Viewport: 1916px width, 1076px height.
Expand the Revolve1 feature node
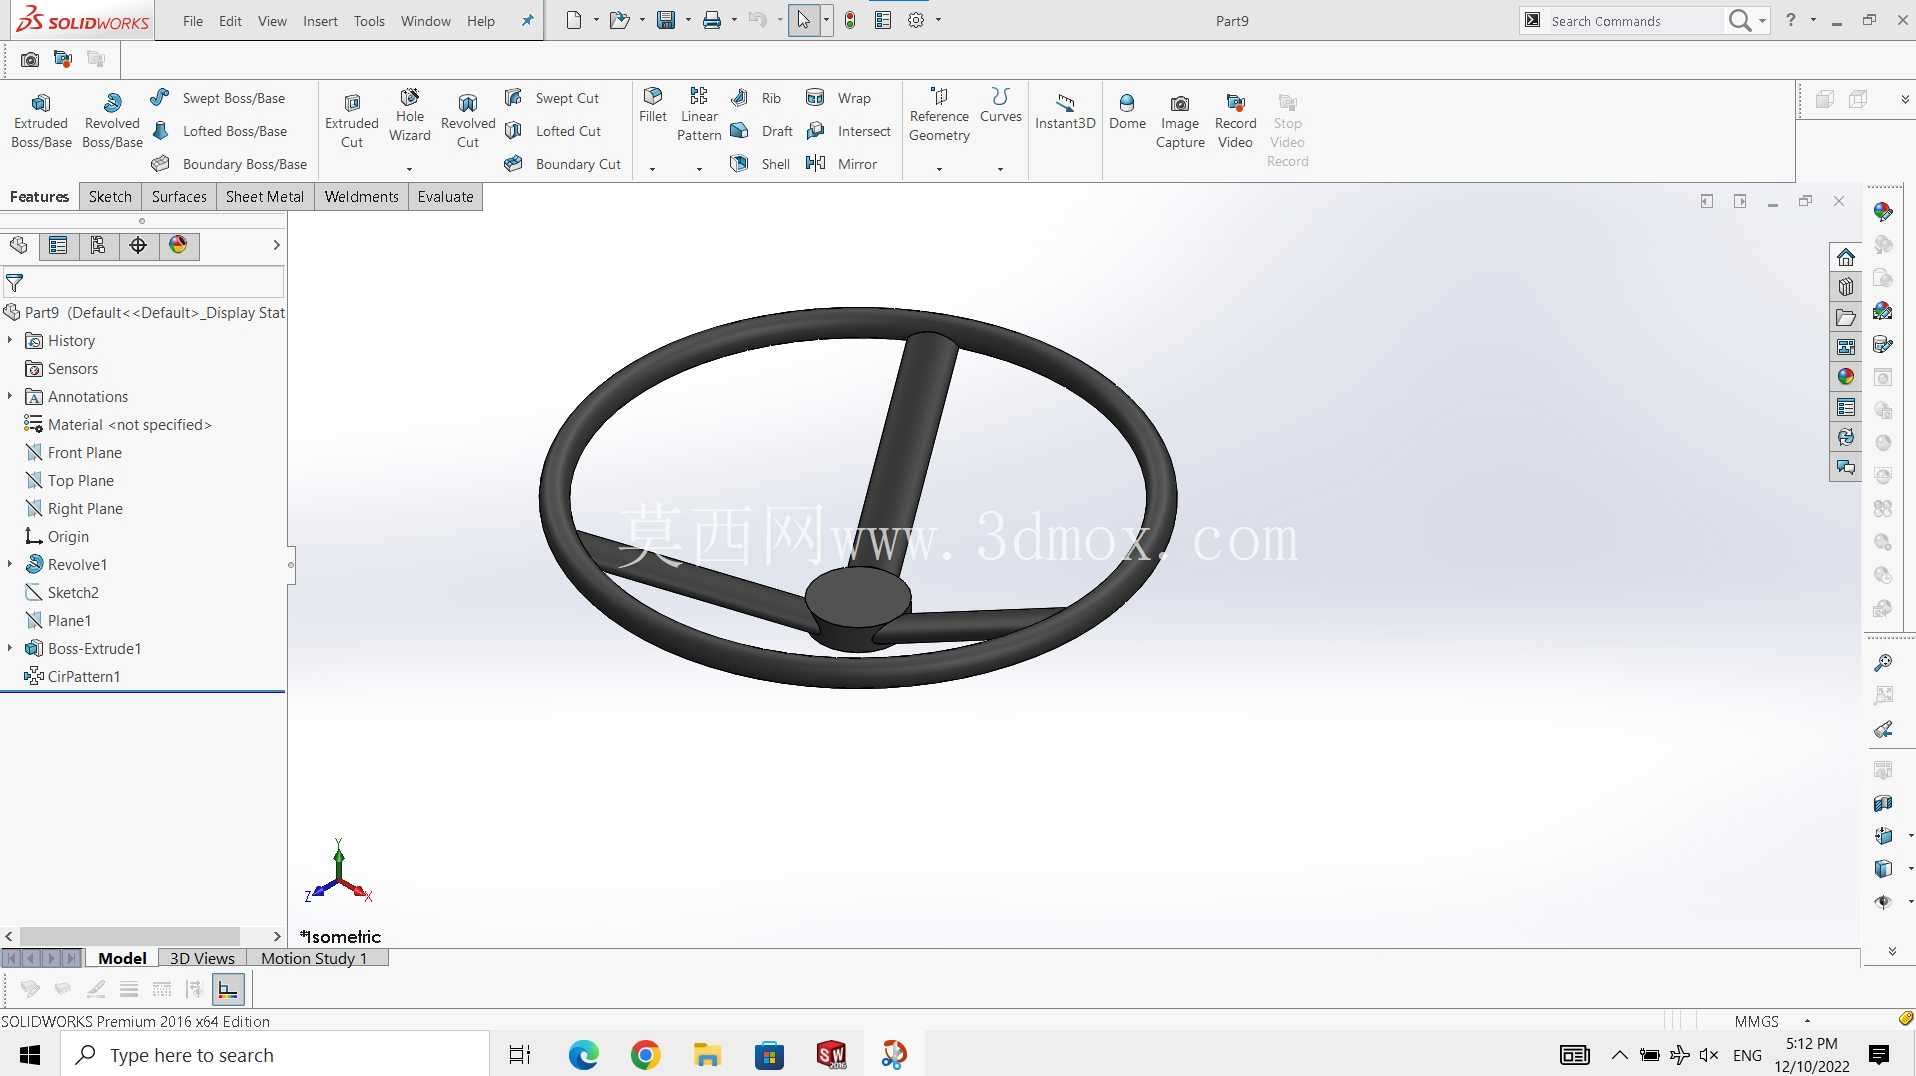tap(10, 564)
